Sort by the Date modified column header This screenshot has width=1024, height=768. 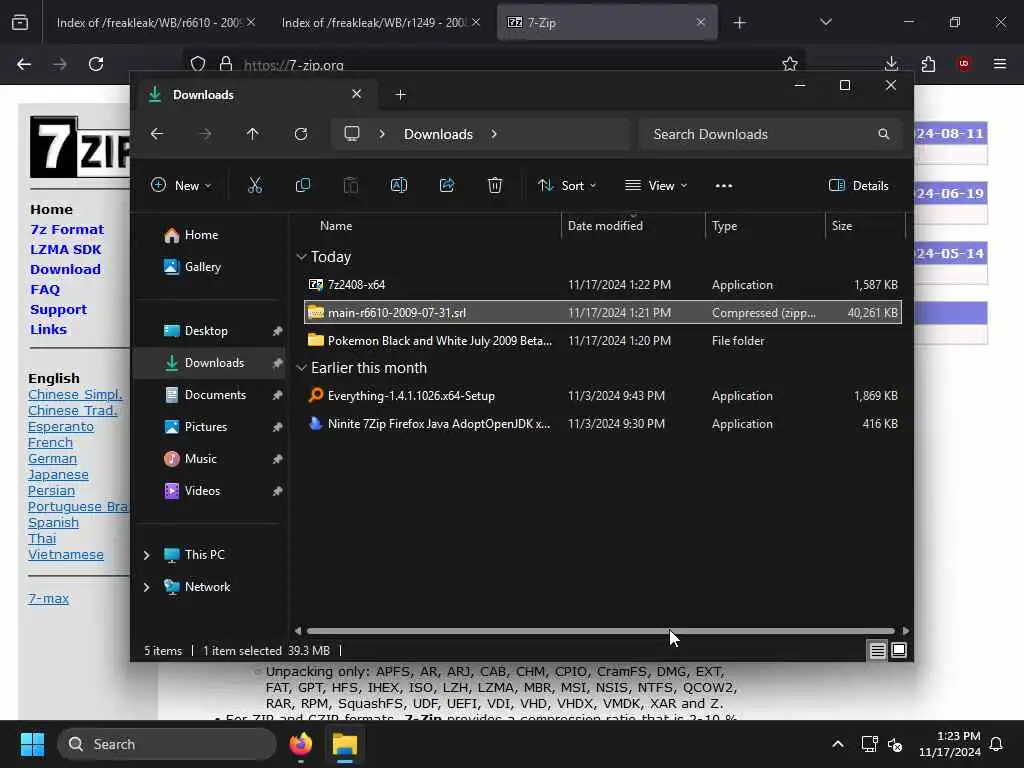632,225
